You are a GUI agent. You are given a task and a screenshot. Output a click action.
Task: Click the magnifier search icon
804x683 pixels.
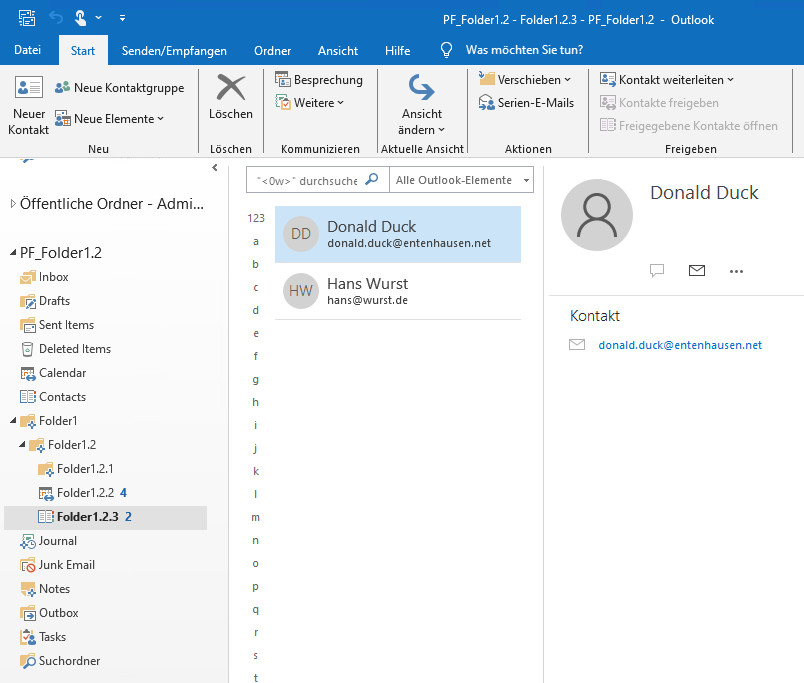(x=372, y=179)
